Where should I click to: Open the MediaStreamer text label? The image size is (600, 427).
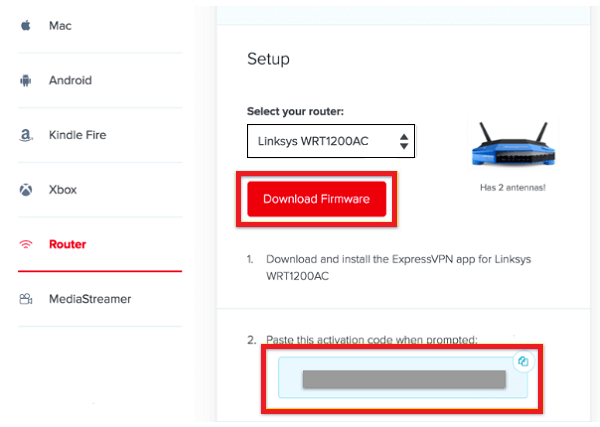89,299
